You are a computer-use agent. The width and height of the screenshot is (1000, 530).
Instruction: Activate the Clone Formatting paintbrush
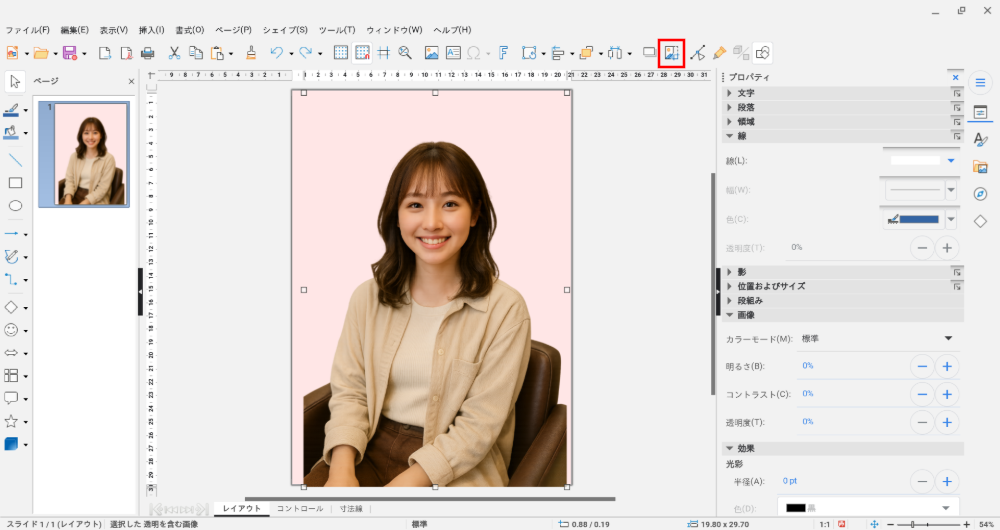pyautogui.click(x=251, y=53)
